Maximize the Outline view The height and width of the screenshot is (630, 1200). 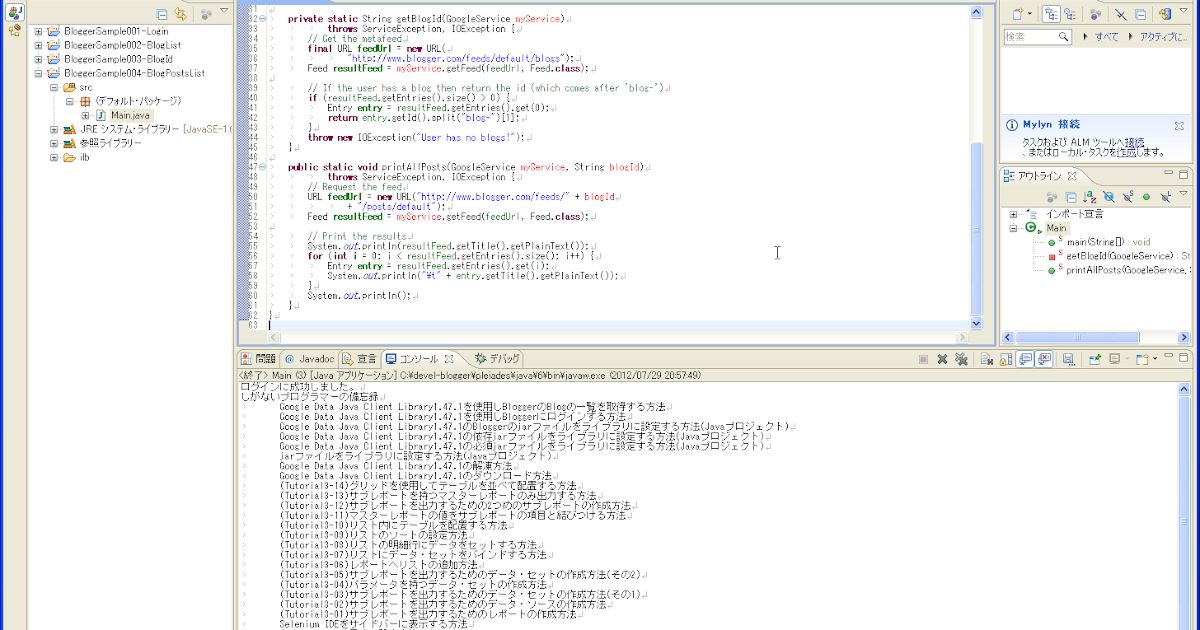tap(1184, 175)
